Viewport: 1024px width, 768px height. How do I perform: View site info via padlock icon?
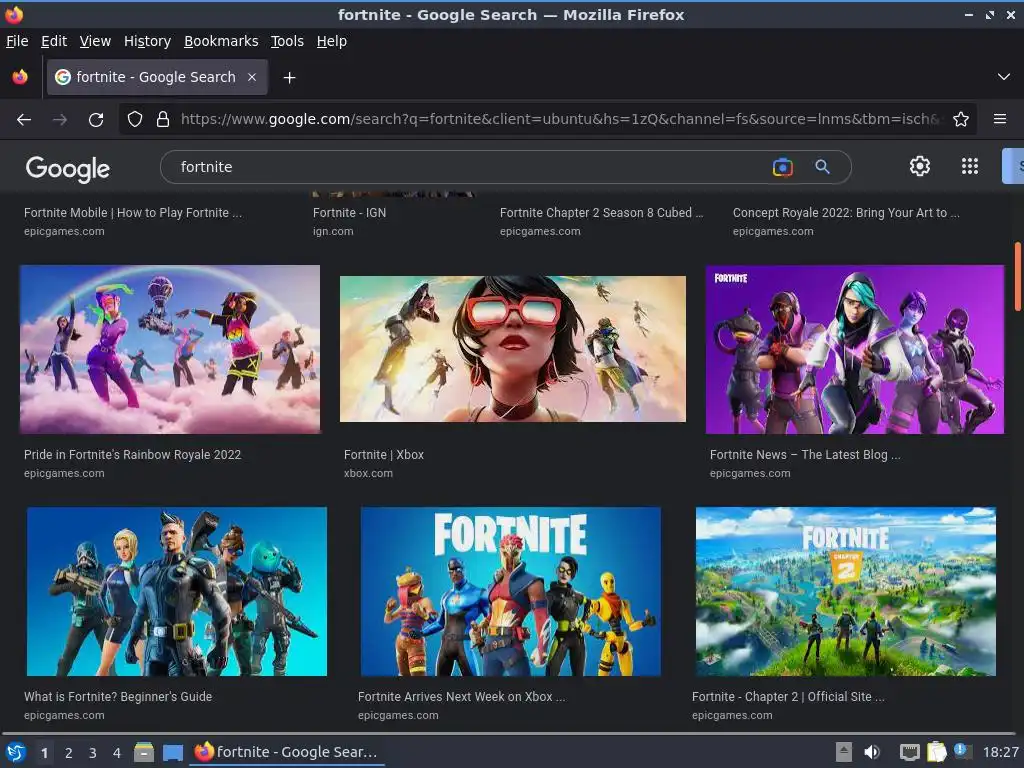[x=163, y=120]
